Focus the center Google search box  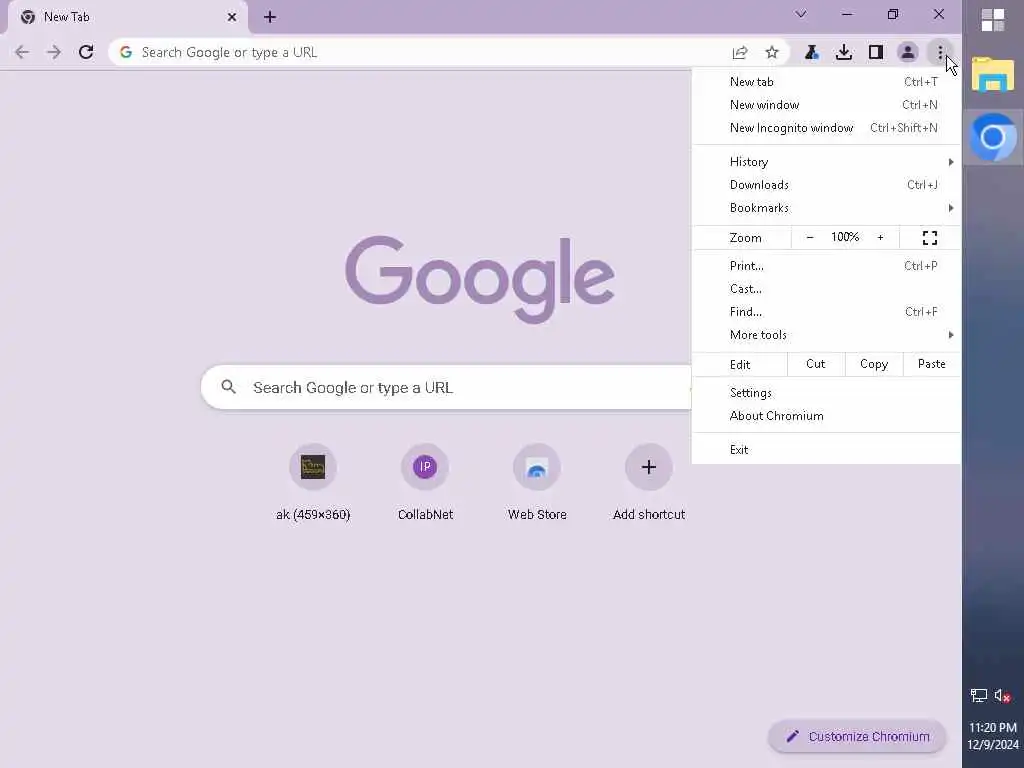coord(446,387)
